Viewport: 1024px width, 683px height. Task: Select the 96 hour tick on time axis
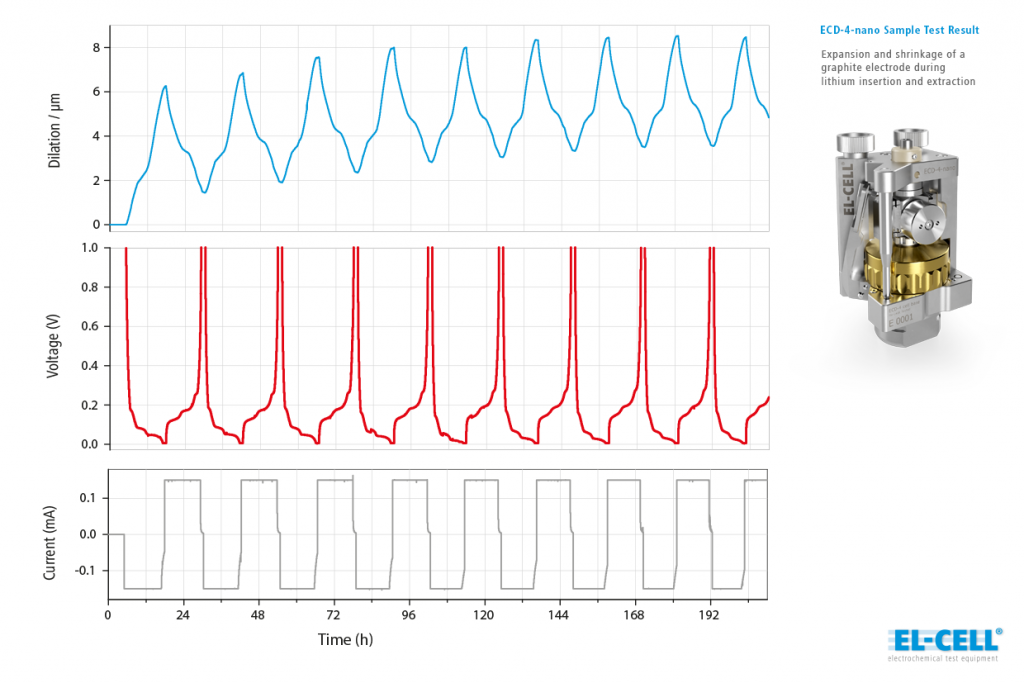[408, 615]
